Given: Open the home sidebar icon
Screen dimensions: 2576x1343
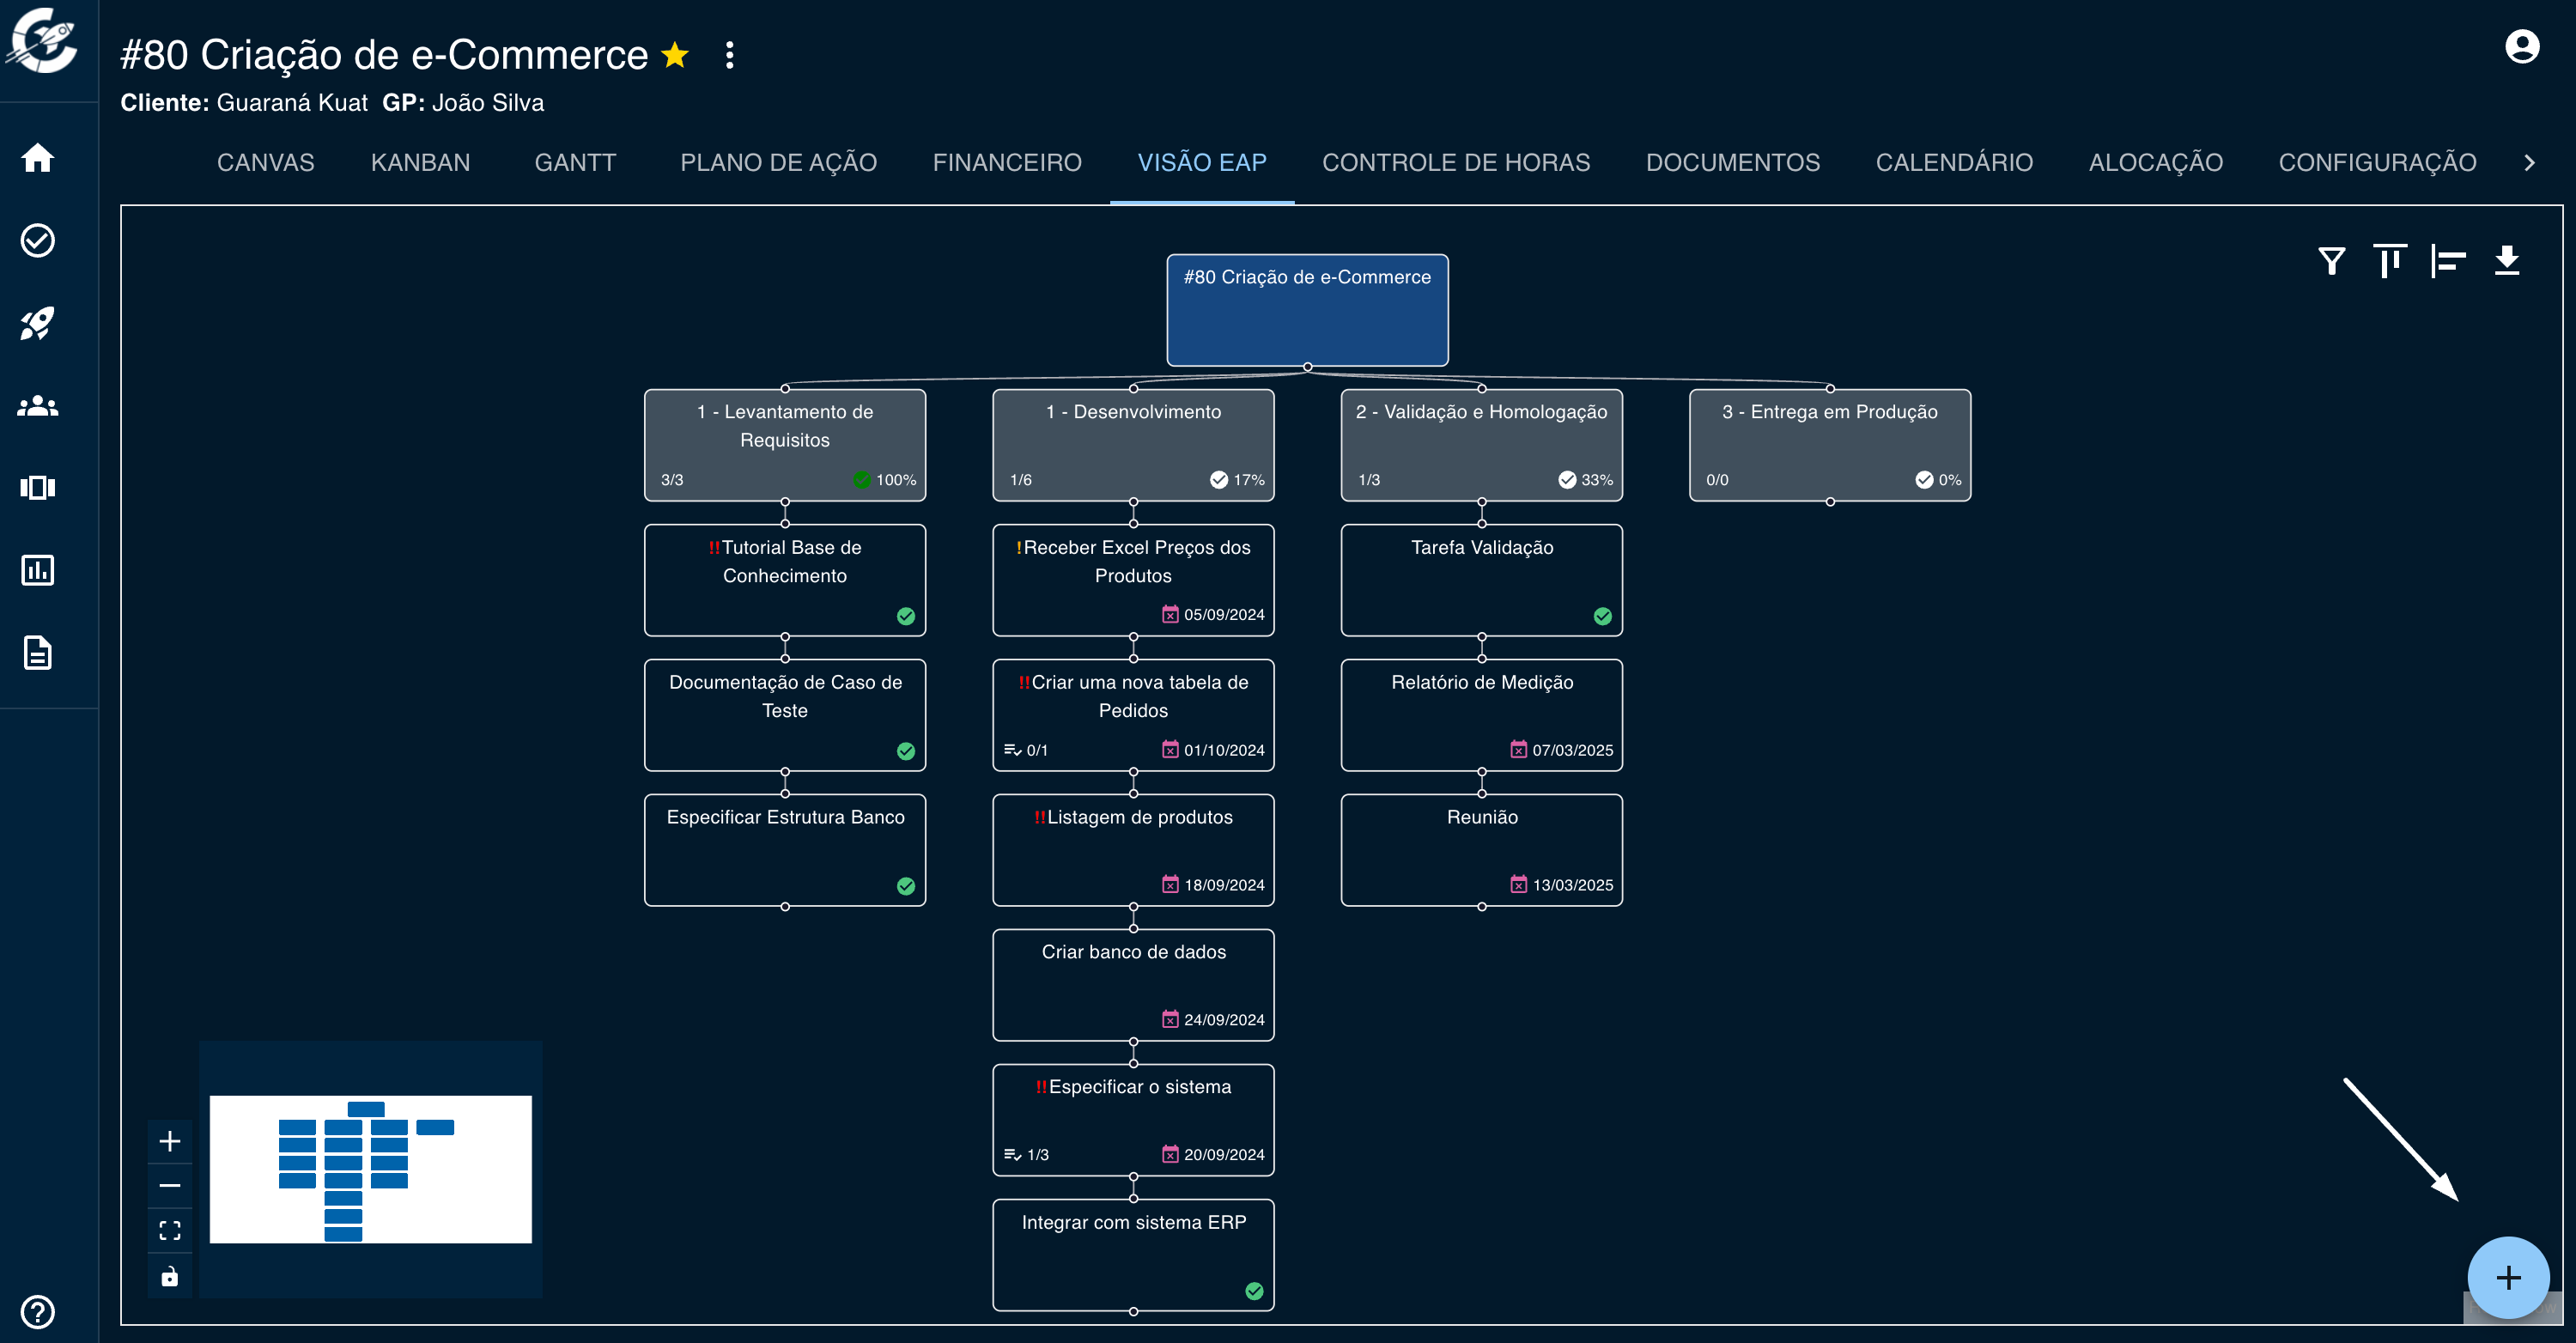Looking at the screenshot, I should pos(38,158).
